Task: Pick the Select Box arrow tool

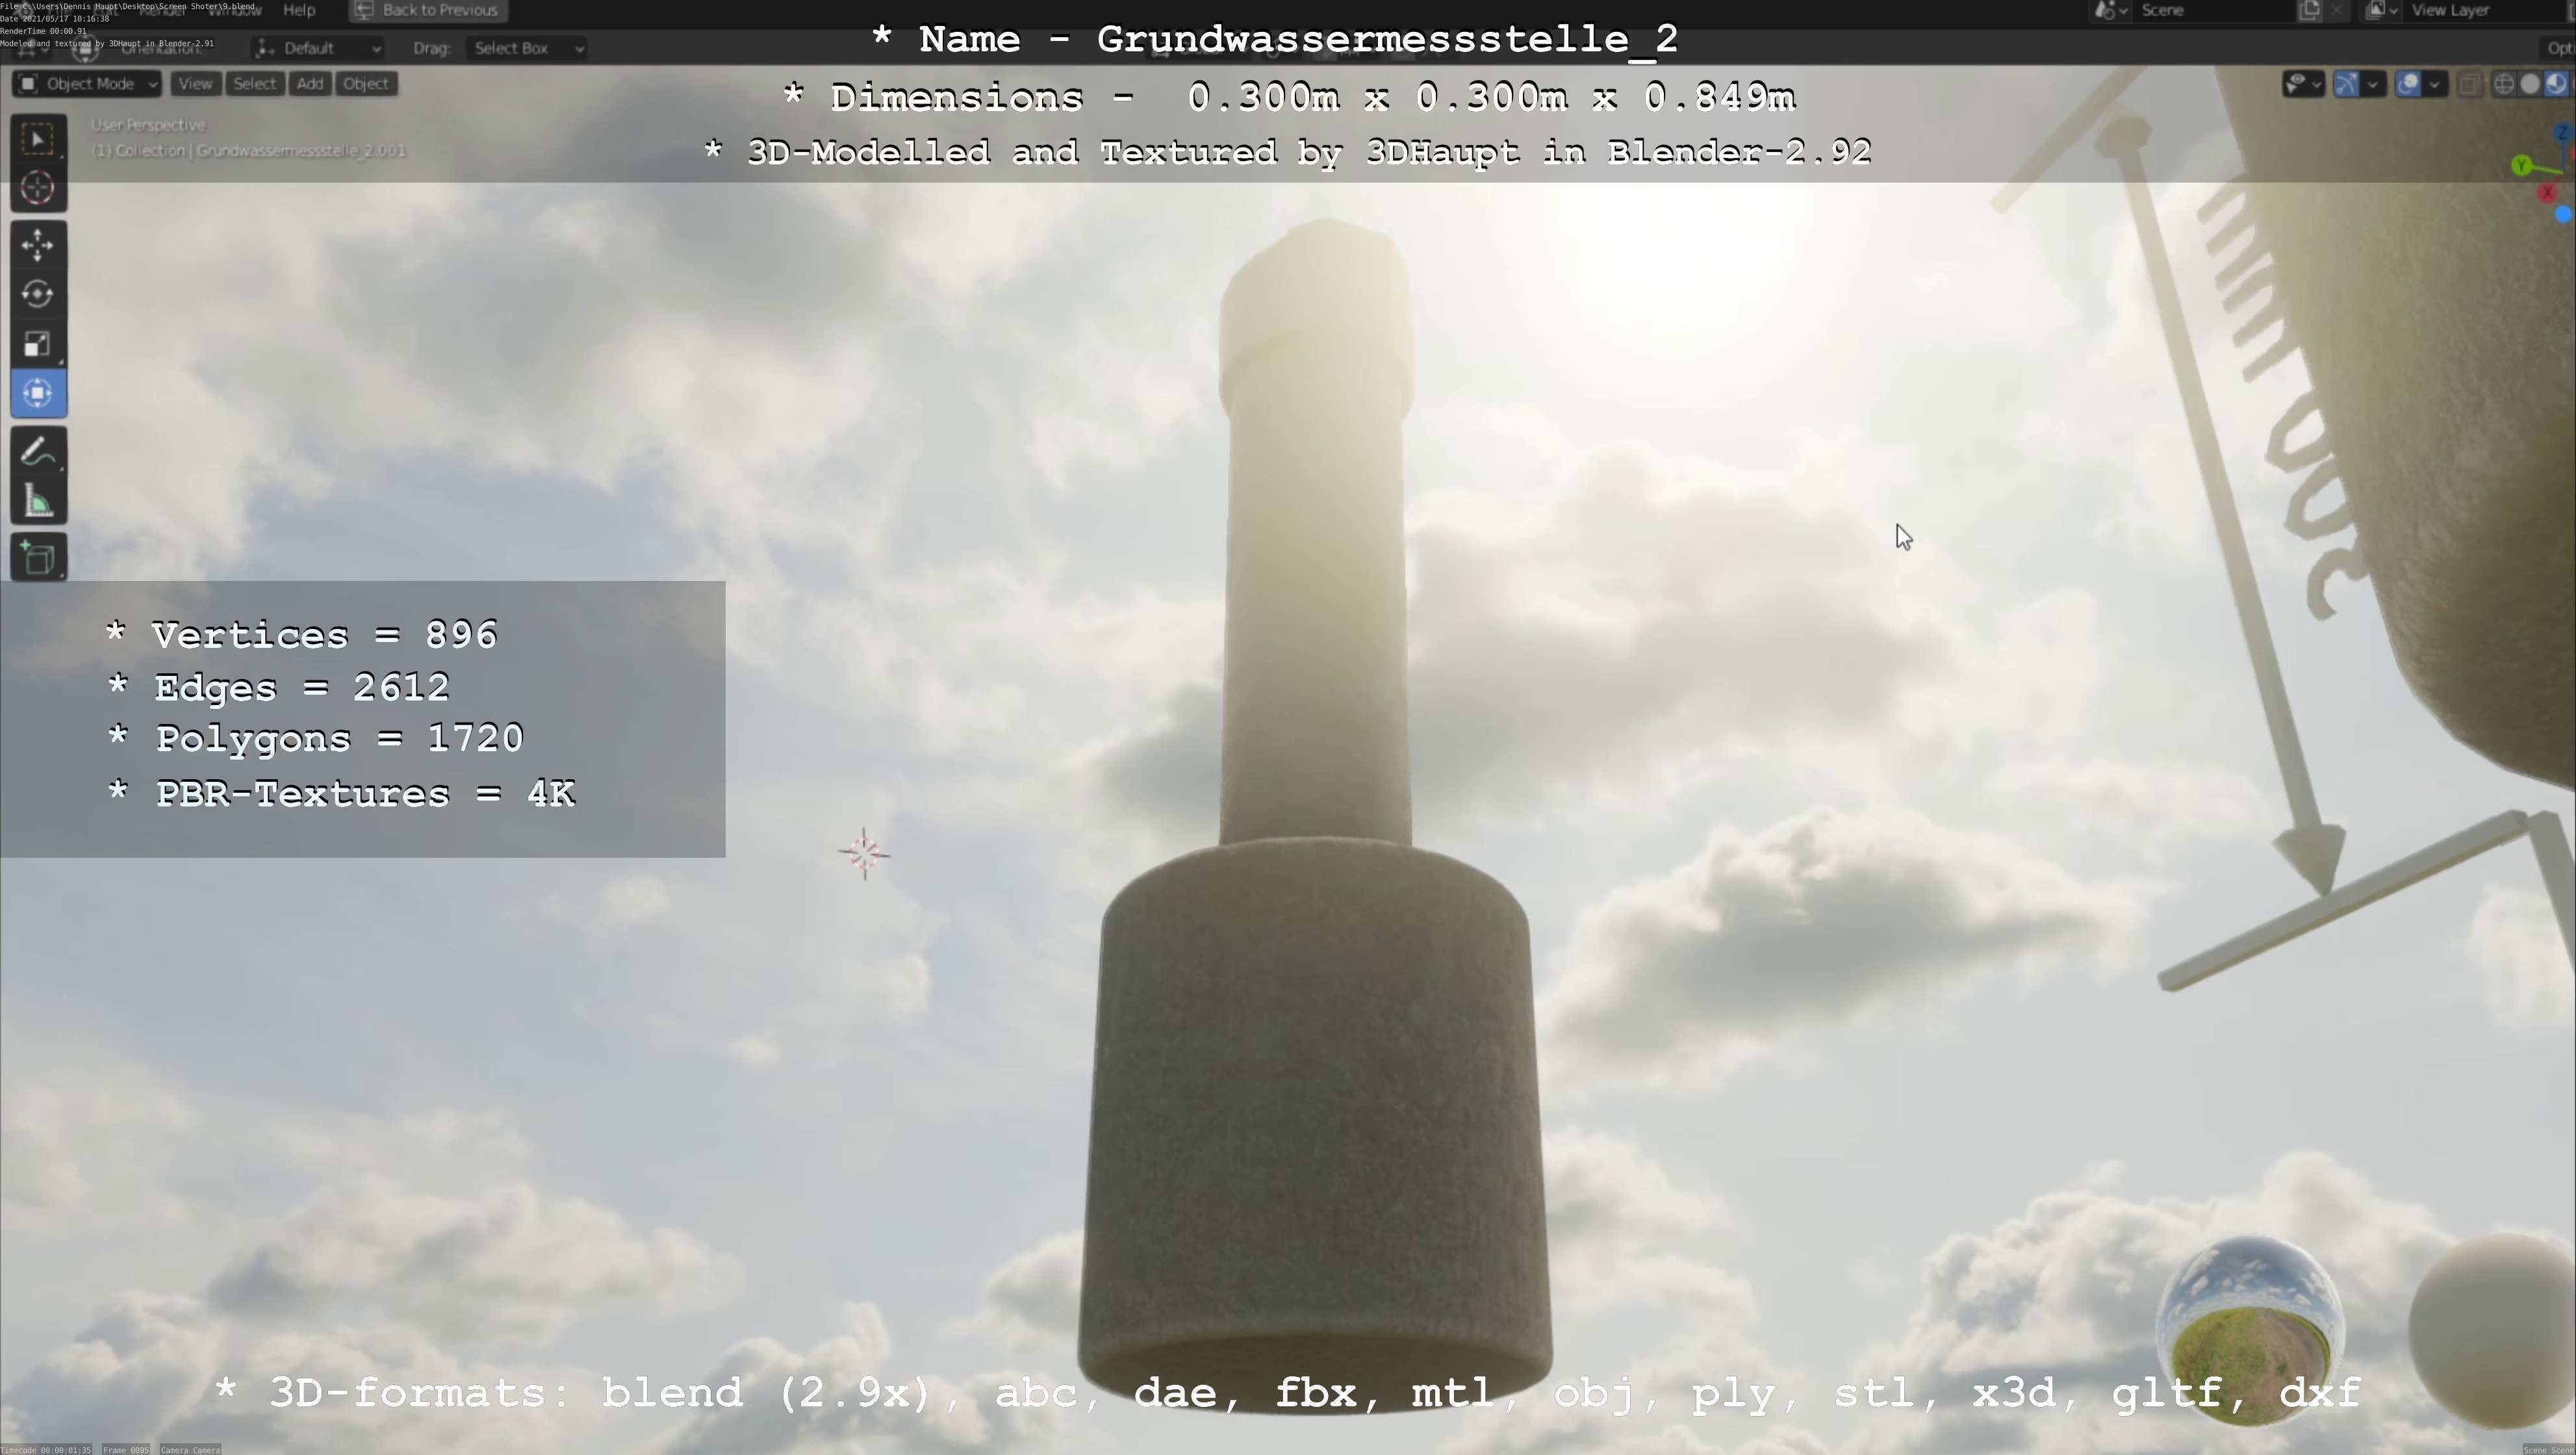Action: (x=38, y=139)
